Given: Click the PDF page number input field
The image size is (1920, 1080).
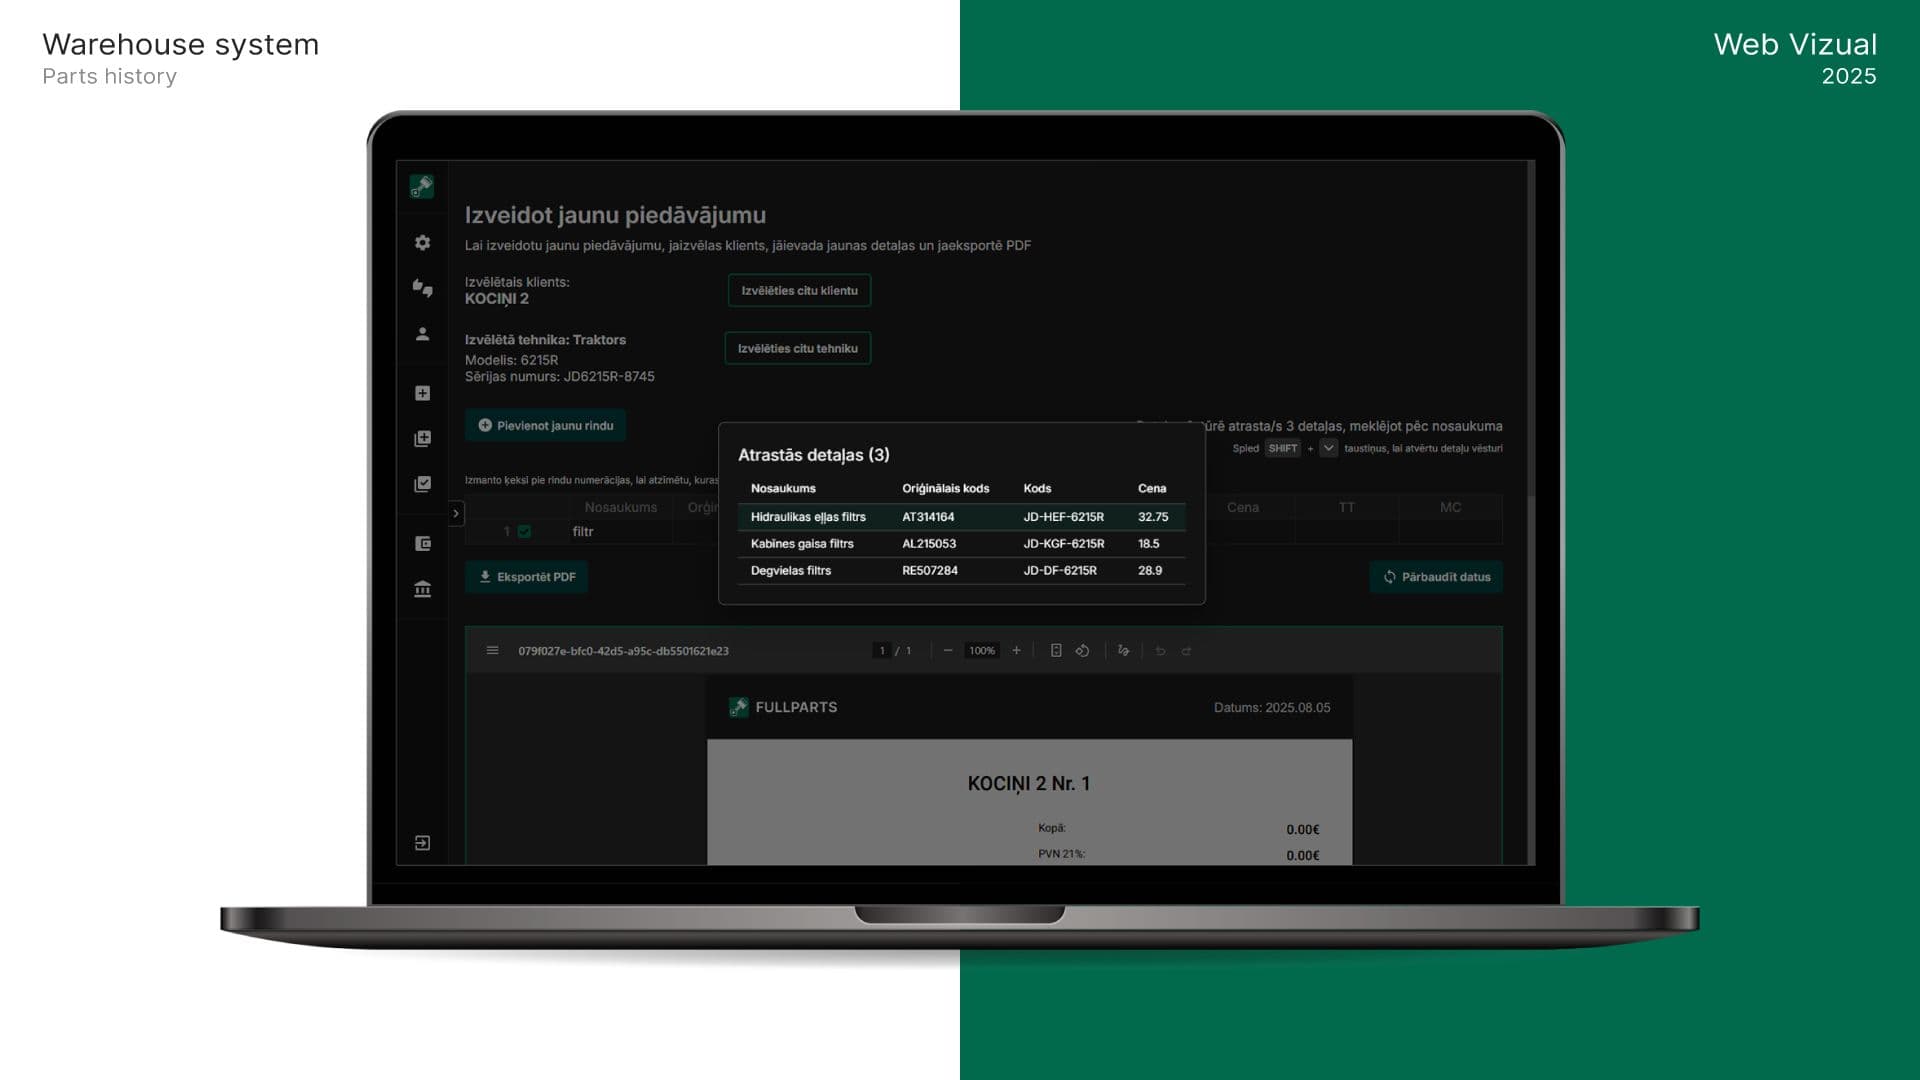Looking at the screenshot, I should click(881, 651).
